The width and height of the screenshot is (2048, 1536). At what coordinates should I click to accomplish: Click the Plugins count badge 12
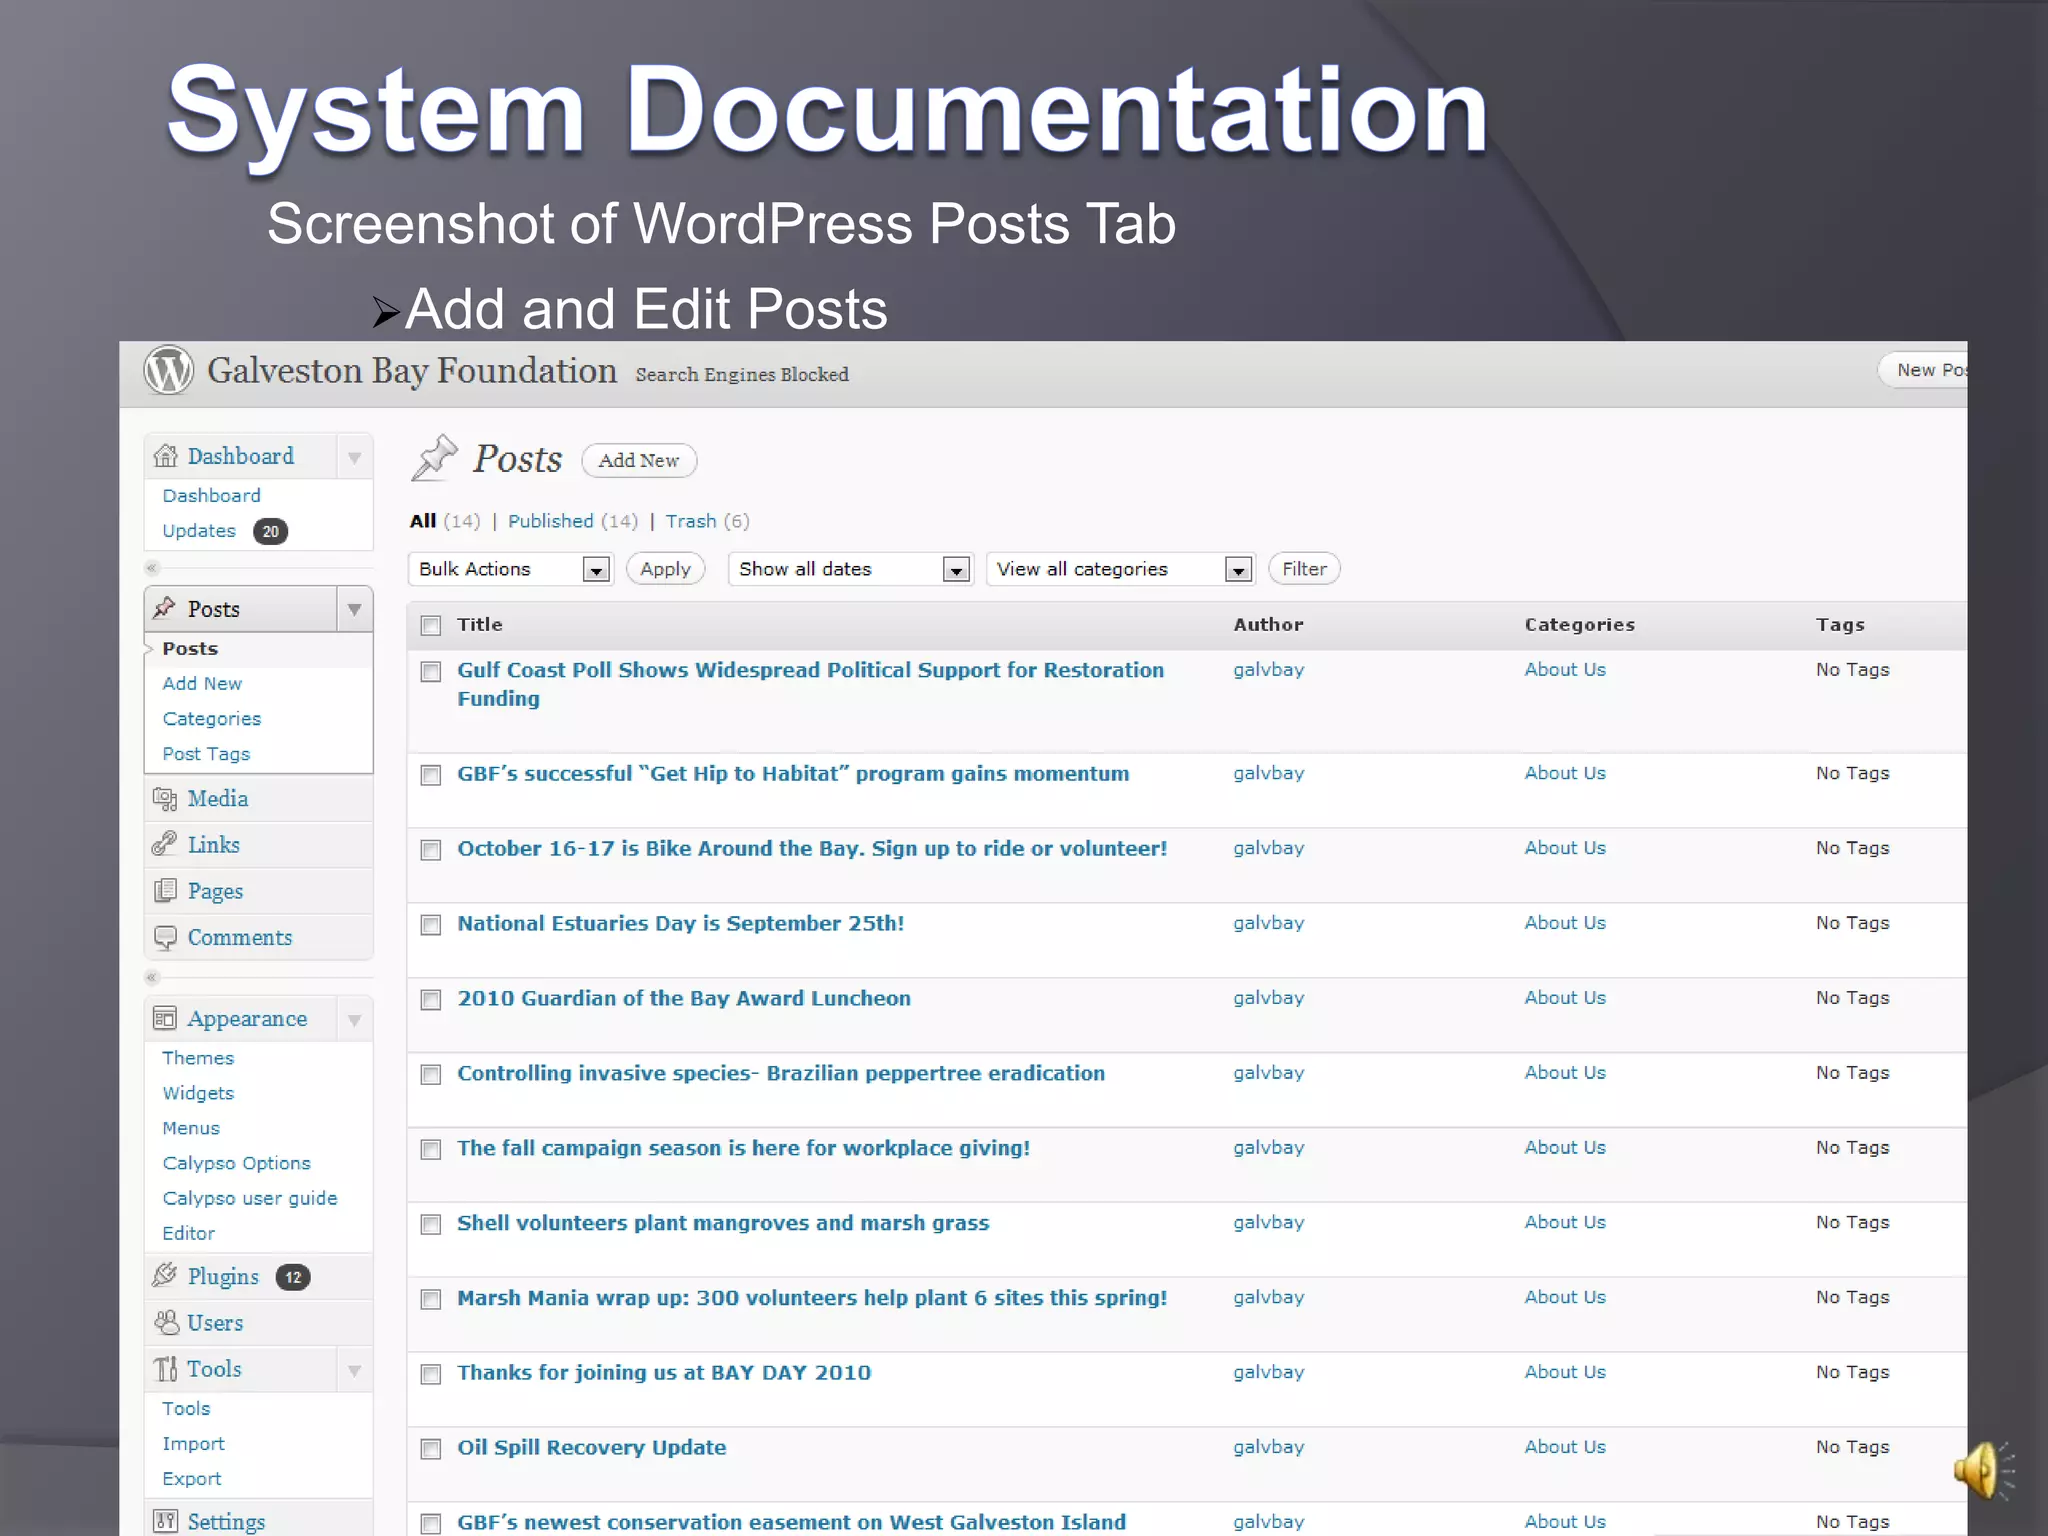293,1277
